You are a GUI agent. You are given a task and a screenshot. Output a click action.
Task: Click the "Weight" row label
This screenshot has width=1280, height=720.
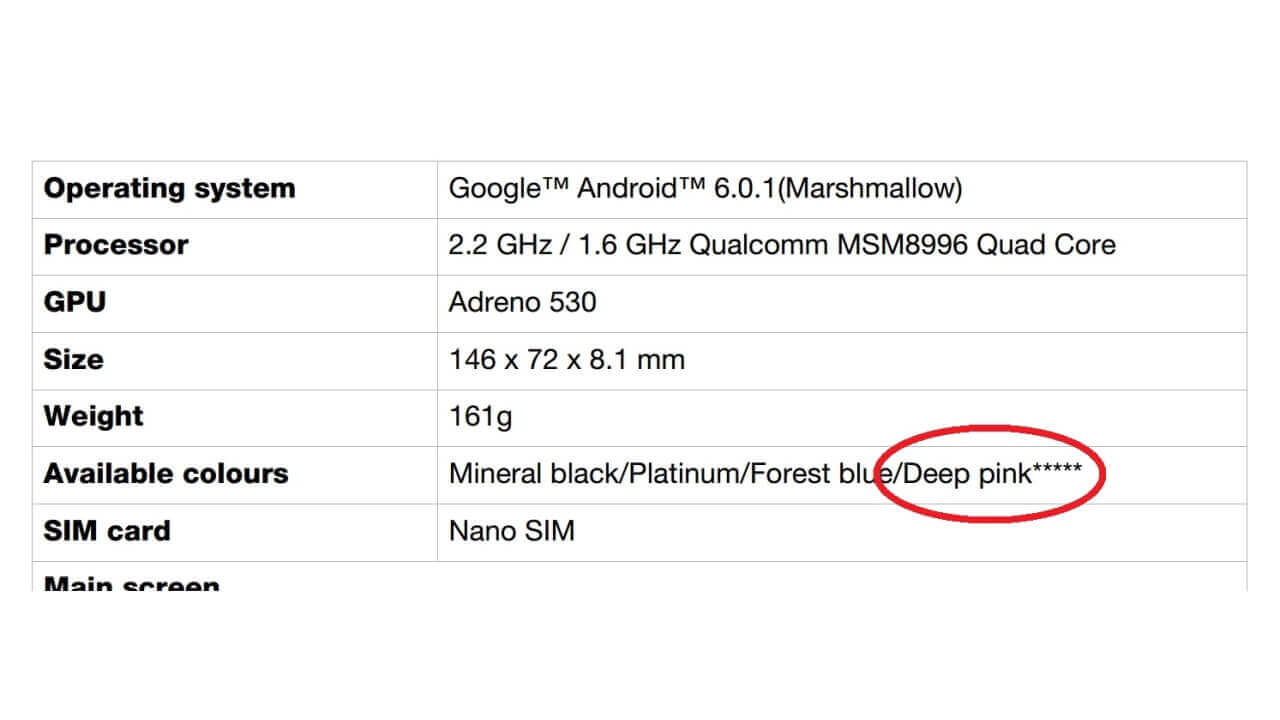[x=94, y=417]
